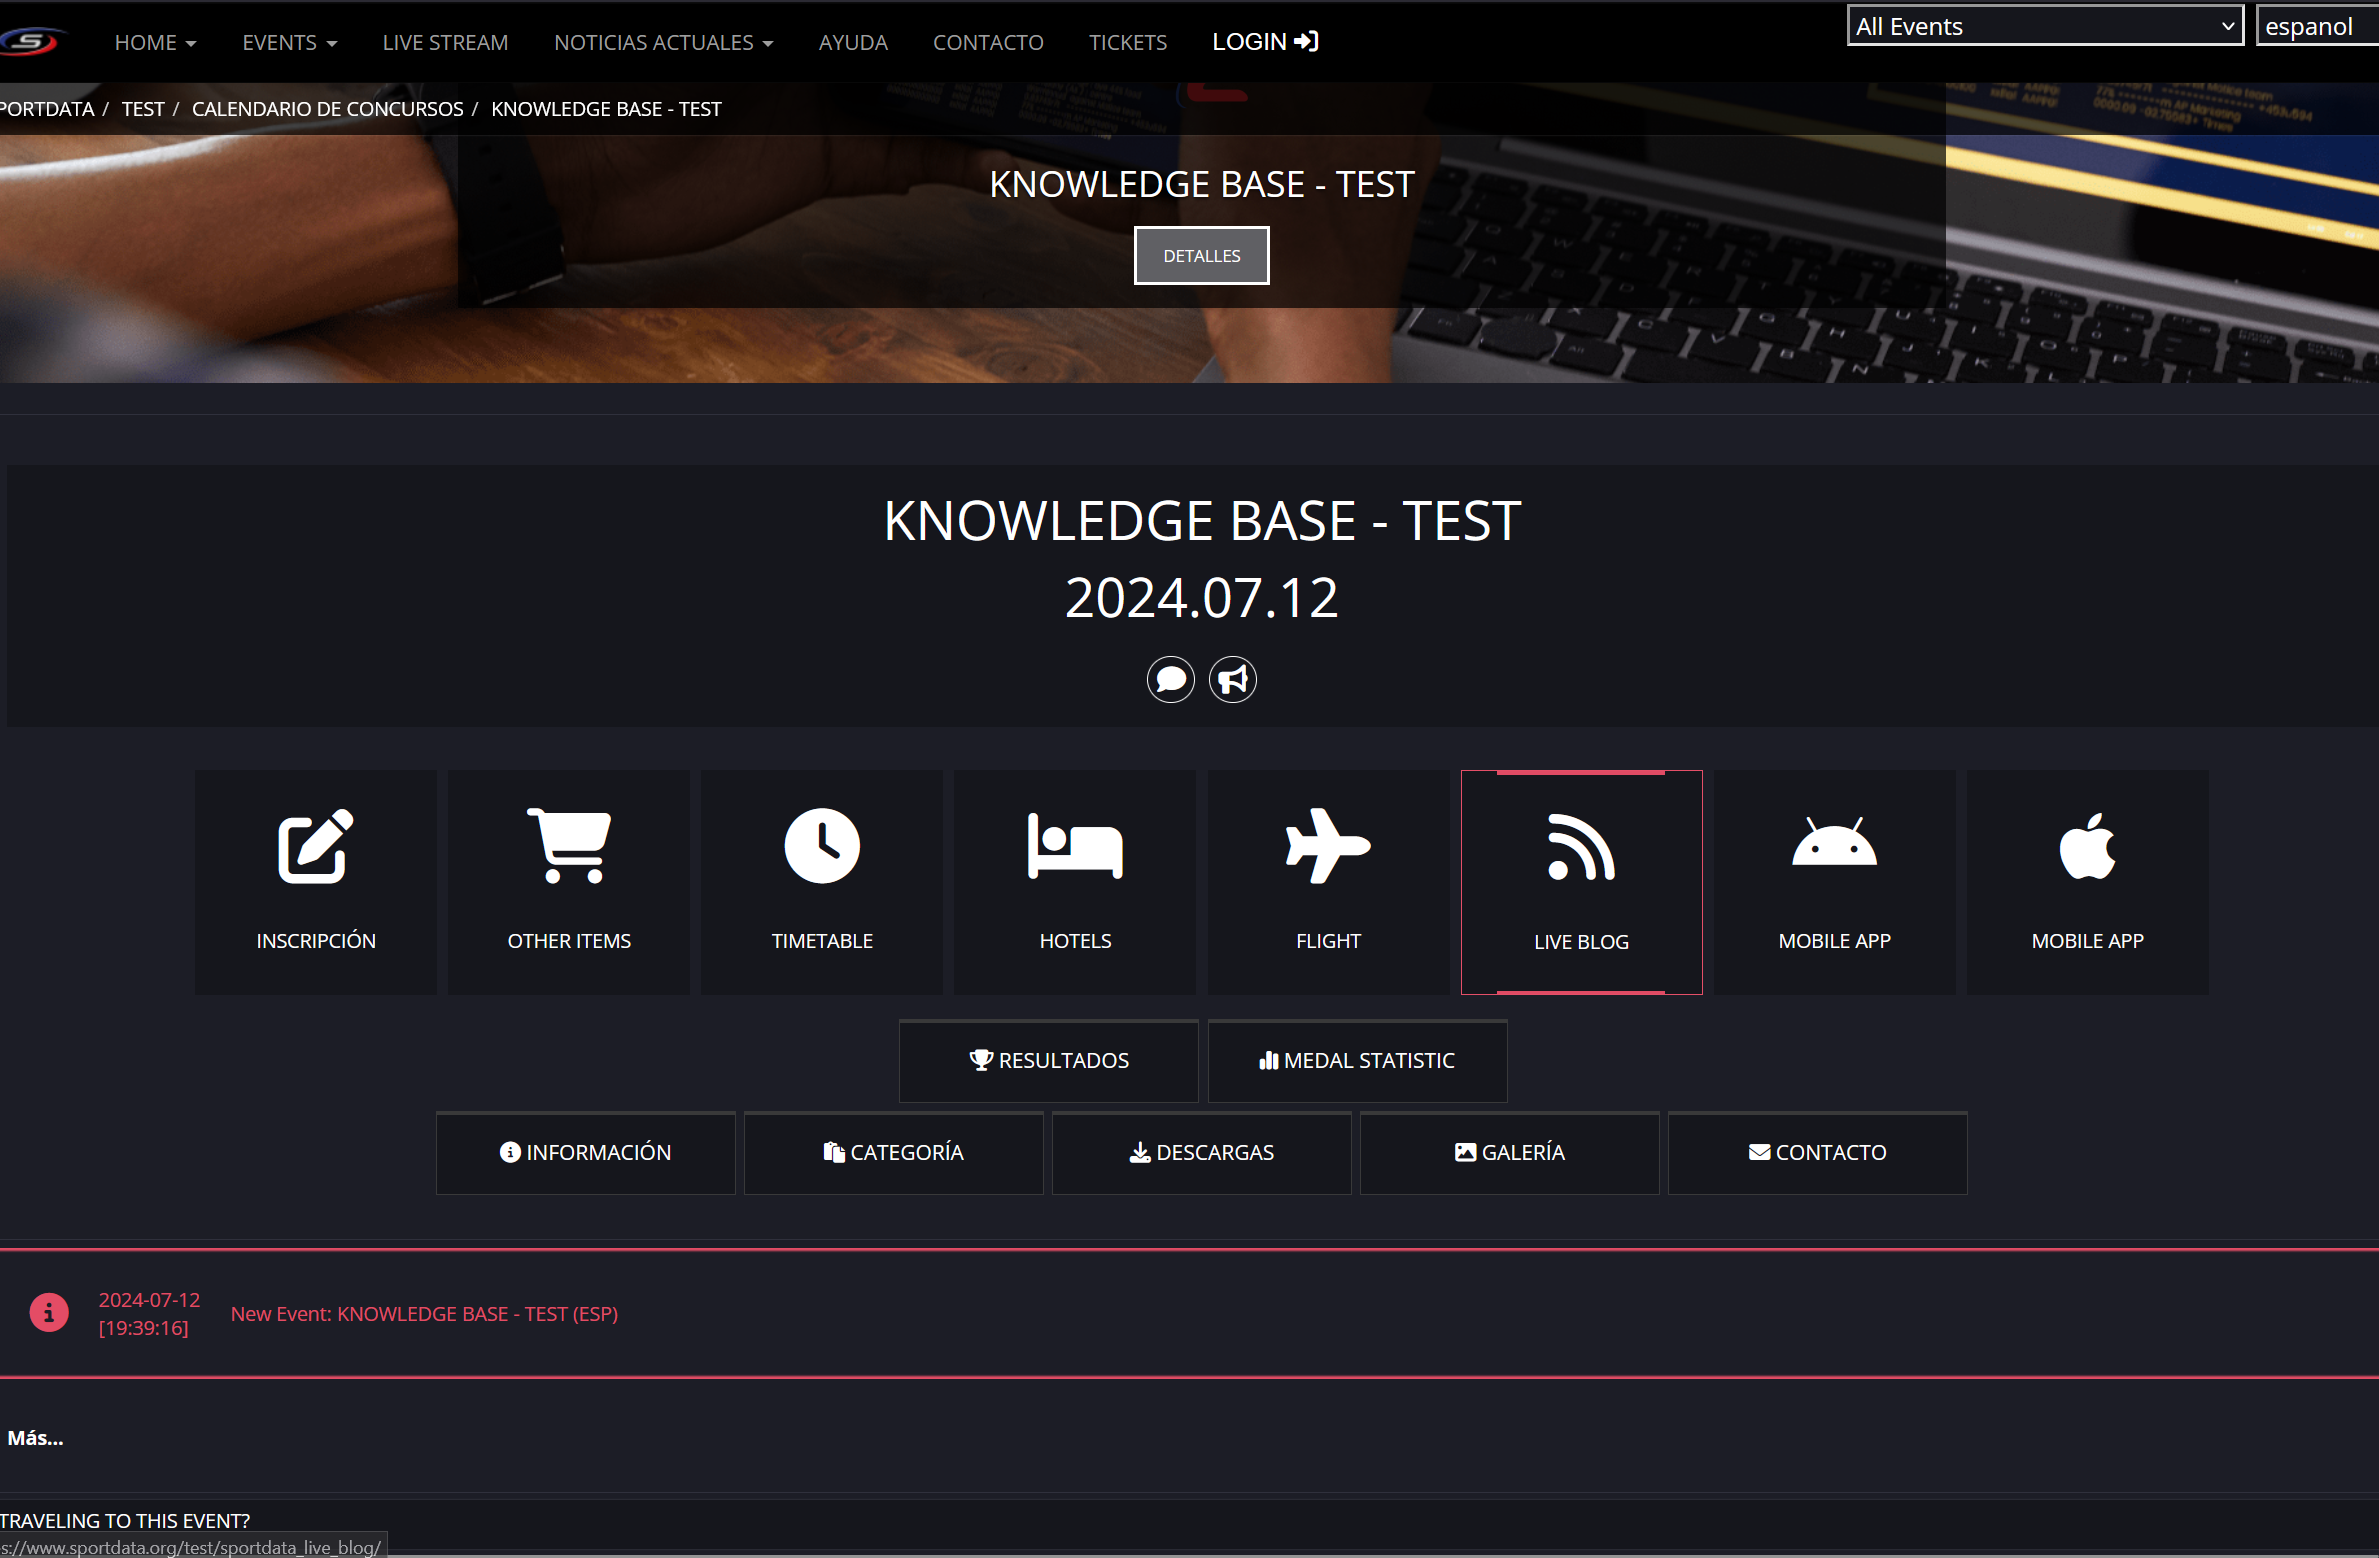Click the Timetable clock icon

tap(822, 847)
